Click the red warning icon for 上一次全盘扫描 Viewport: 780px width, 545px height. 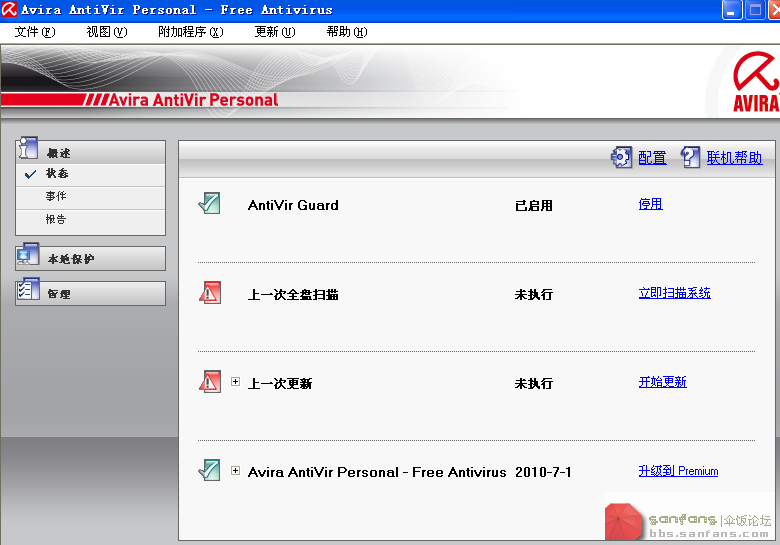[x=209, y=293]
